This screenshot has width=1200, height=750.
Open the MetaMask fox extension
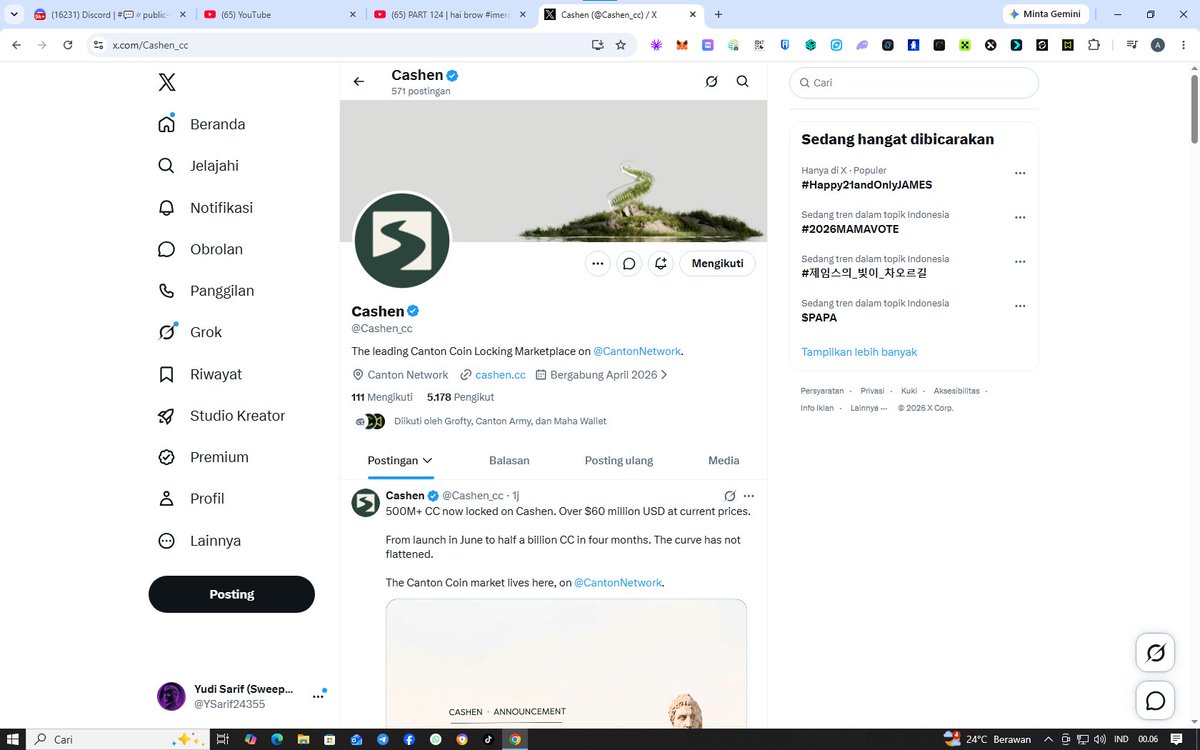point(682,45)
